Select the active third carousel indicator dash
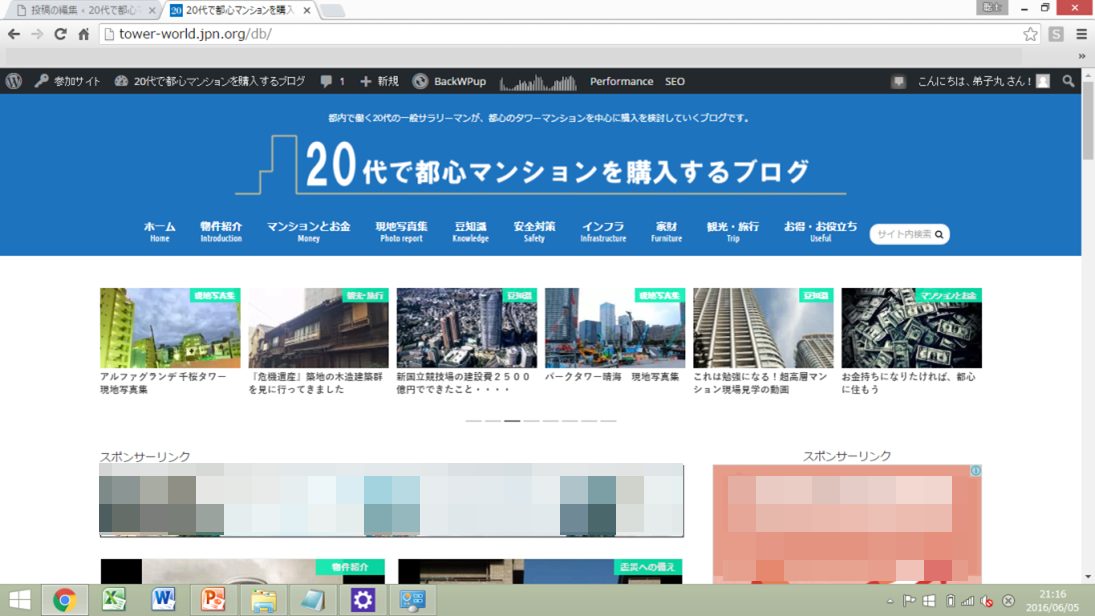This screenshot has height=616, width=1095. click(x=512, y=421)
